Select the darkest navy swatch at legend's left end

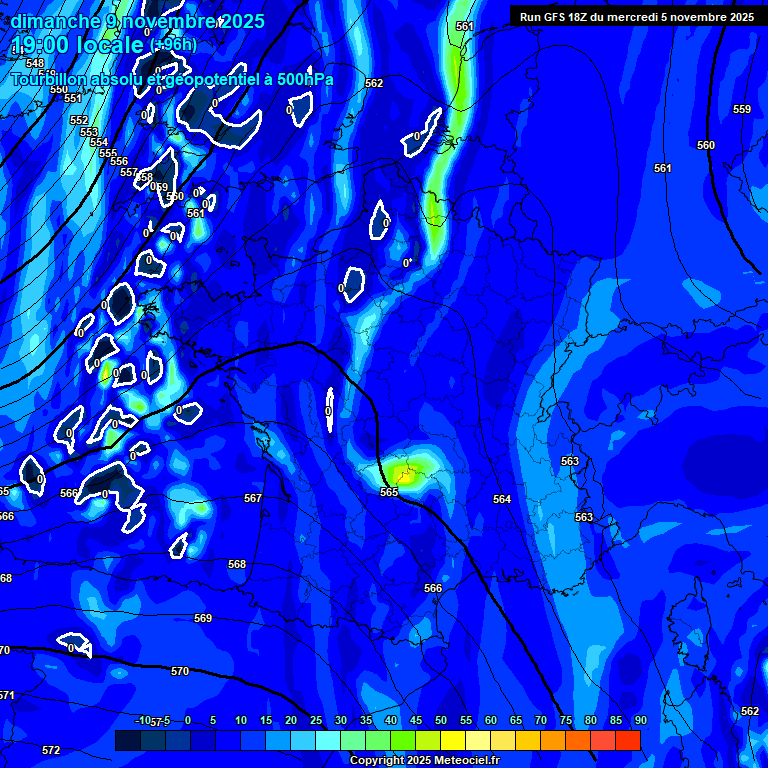point(127,740)
